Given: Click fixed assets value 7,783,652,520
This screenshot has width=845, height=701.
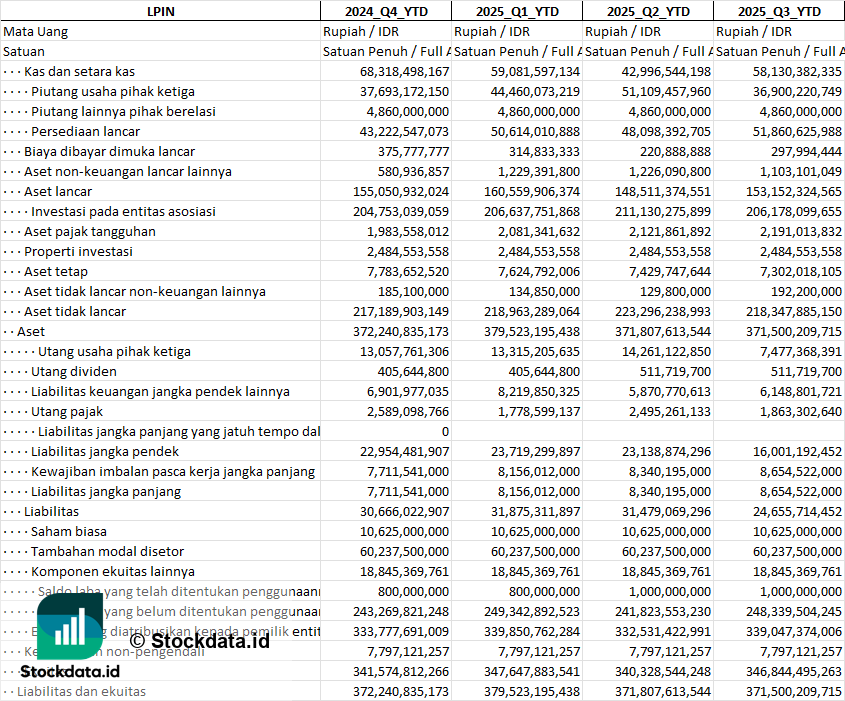Looking at the screenshot, I should coord(408,272).
